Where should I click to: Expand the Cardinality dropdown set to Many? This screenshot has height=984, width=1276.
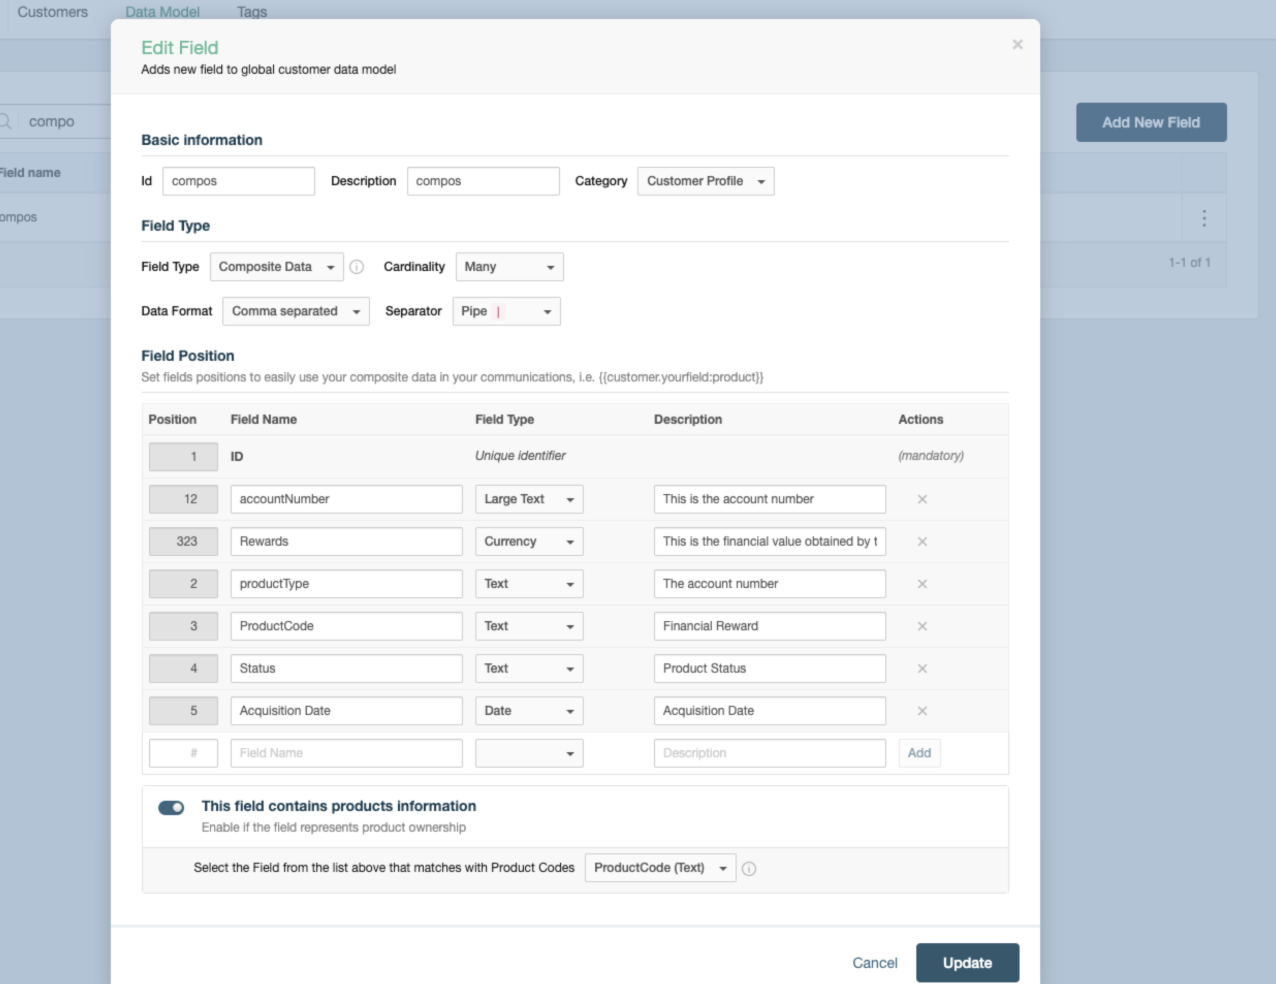coord(509,267)
